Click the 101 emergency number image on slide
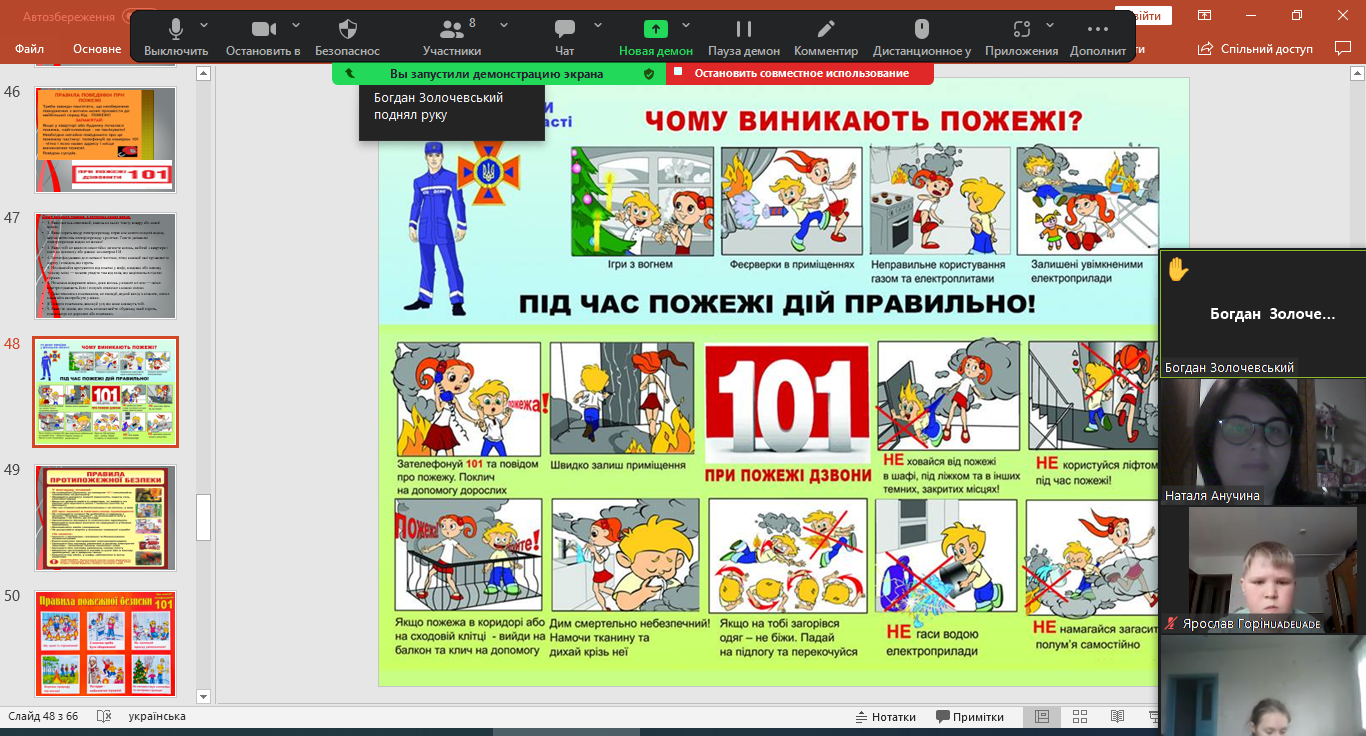 787,403
